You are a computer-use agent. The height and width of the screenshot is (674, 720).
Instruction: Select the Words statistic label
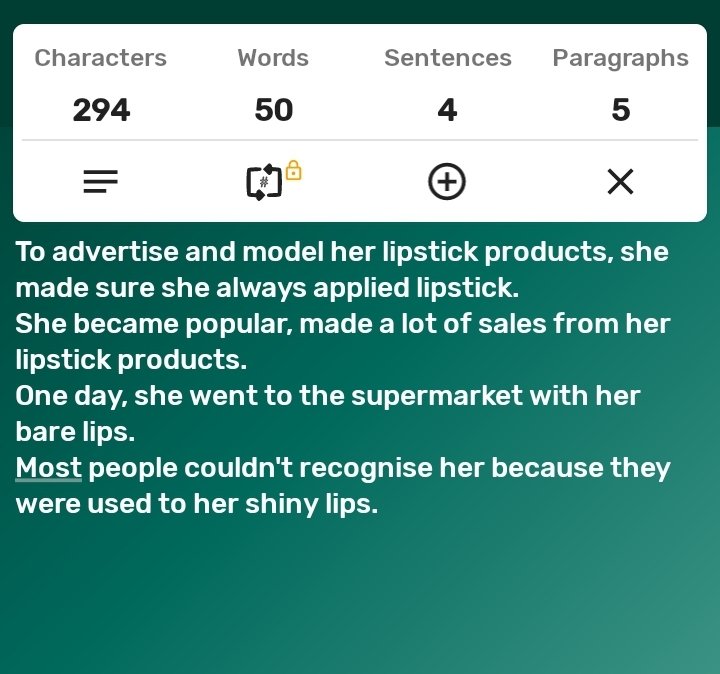pyautogui.click(x=273, y=58)
